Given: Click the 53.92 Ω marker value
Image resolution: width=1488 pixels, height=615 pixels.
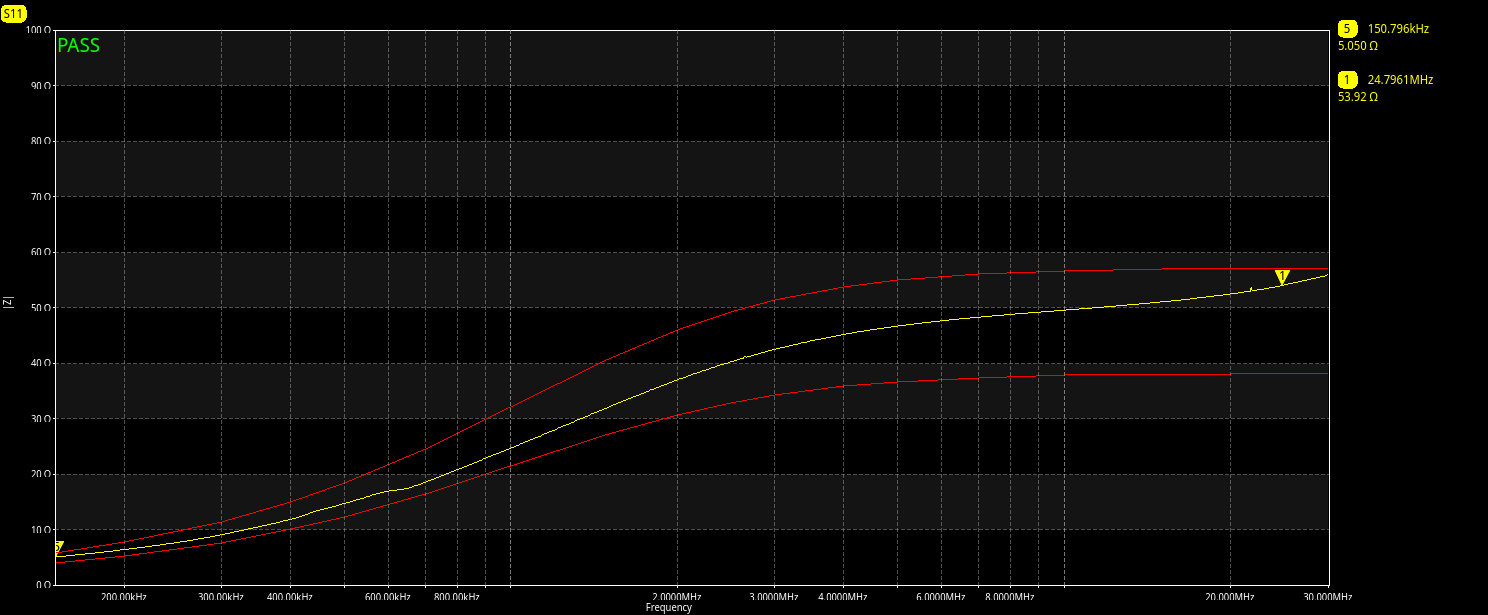Looking at the screenshot, I should pos(1358,97).
